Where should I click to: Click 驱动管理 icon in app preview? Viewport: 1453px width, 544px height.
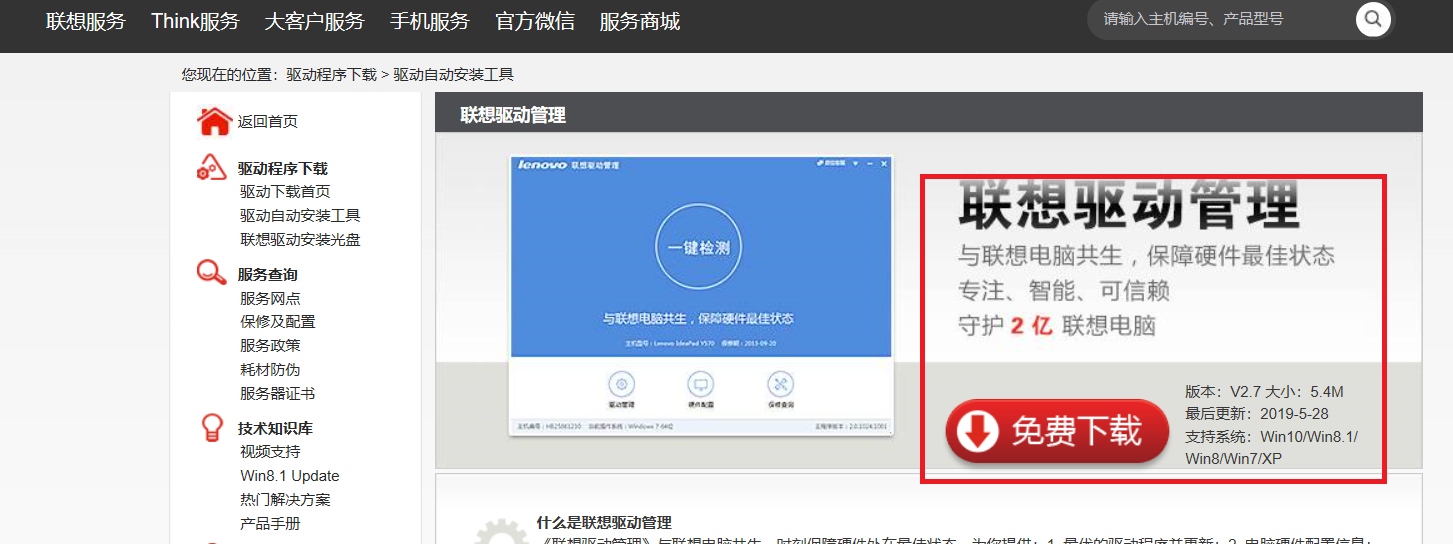pos(622,385)
